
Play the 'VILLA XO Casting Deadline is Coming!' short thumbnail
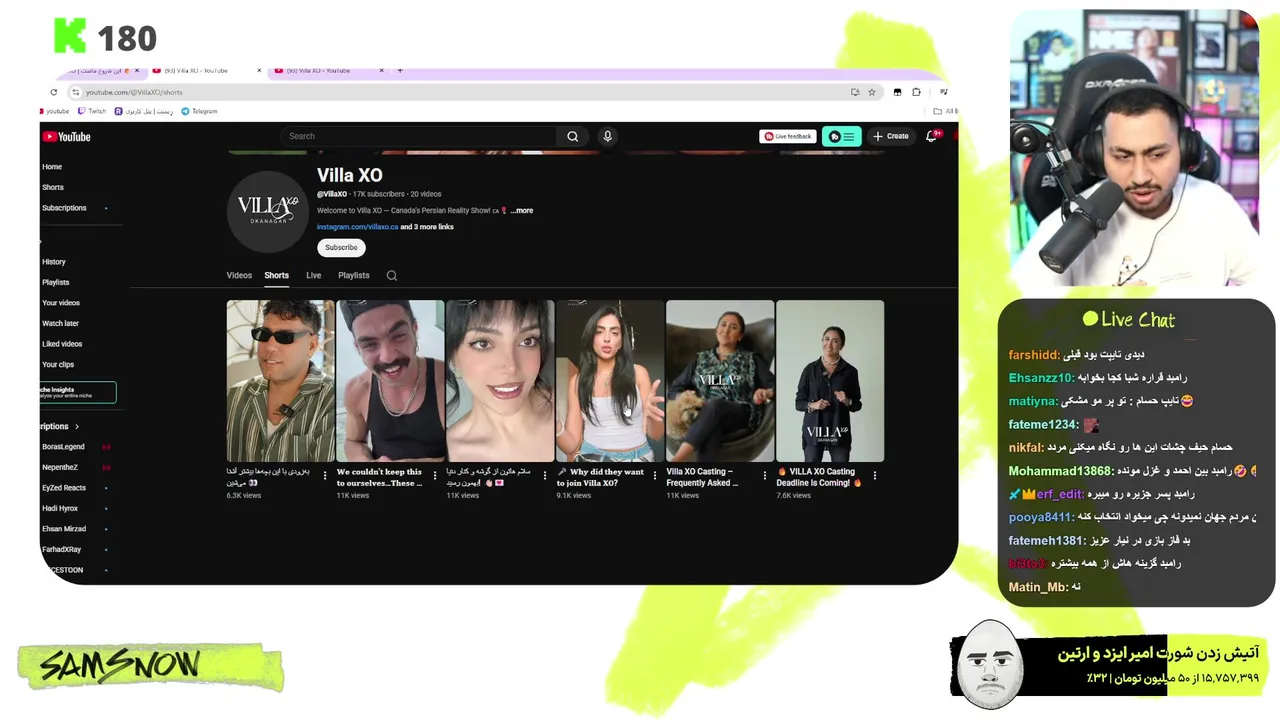830,381
